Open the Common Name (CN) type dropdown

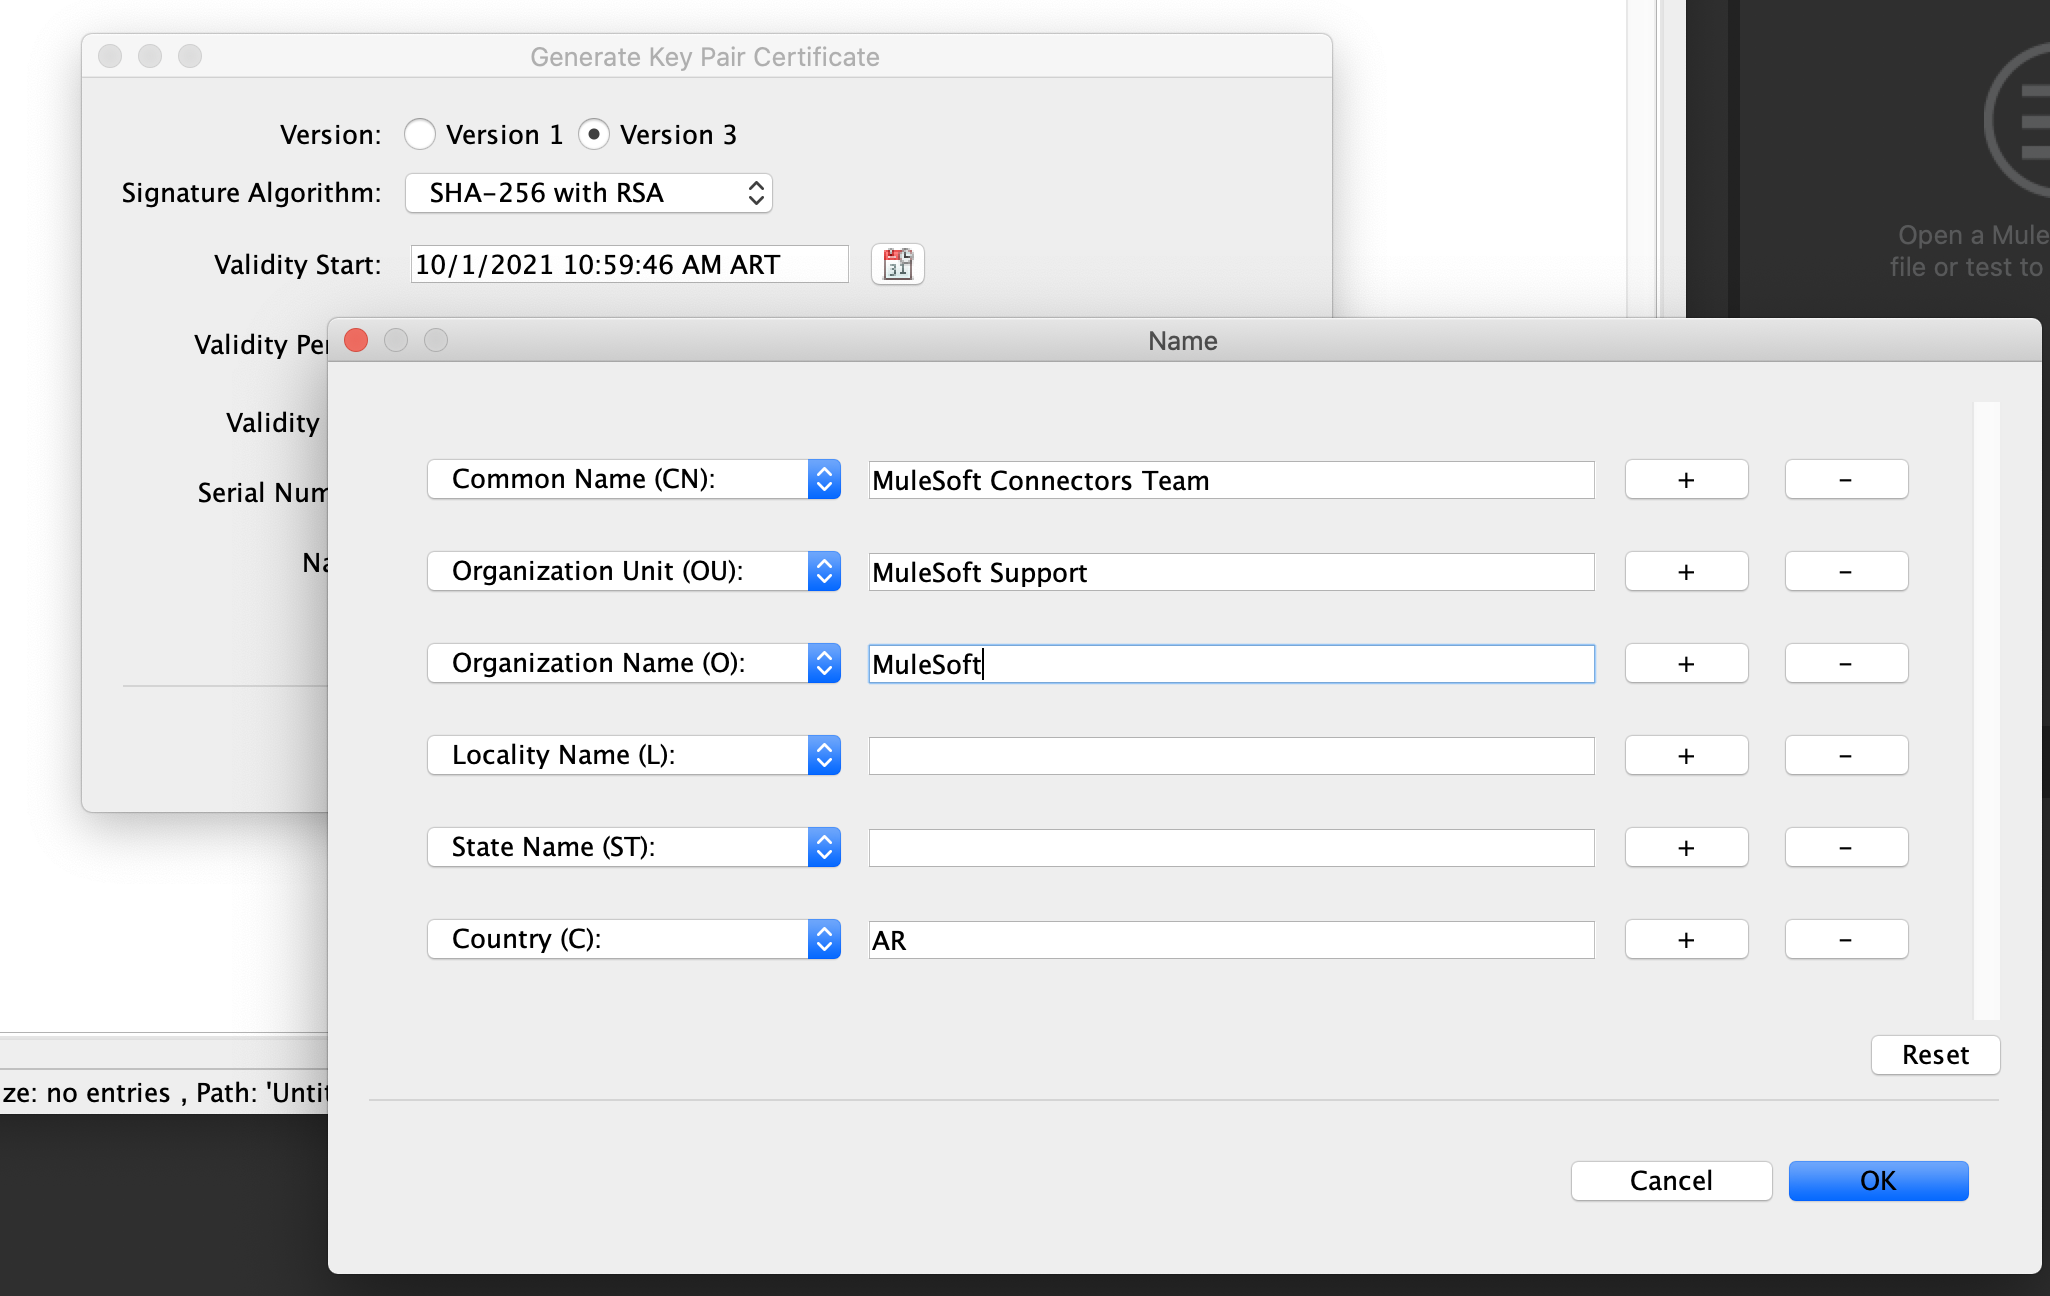(633, 480)
